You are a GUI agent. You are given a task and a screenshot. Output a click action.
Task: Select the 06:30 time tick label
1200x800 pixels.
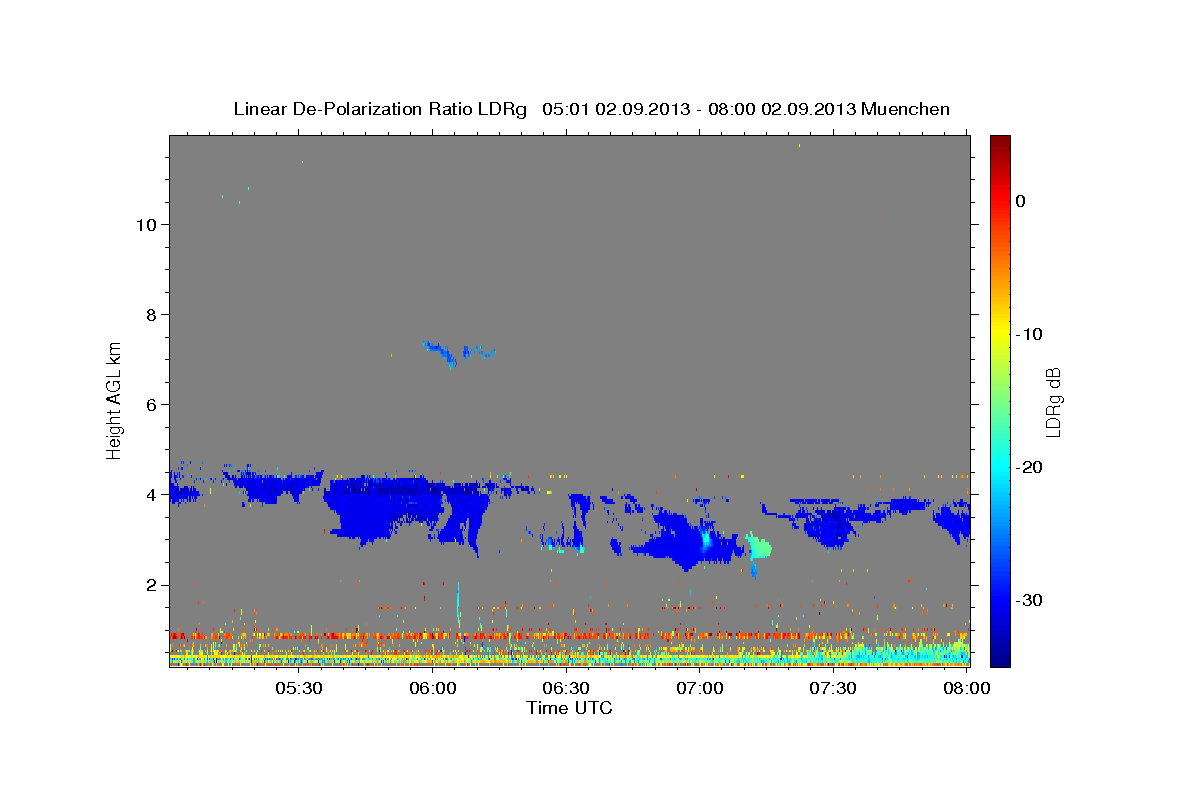coord(566,689)
